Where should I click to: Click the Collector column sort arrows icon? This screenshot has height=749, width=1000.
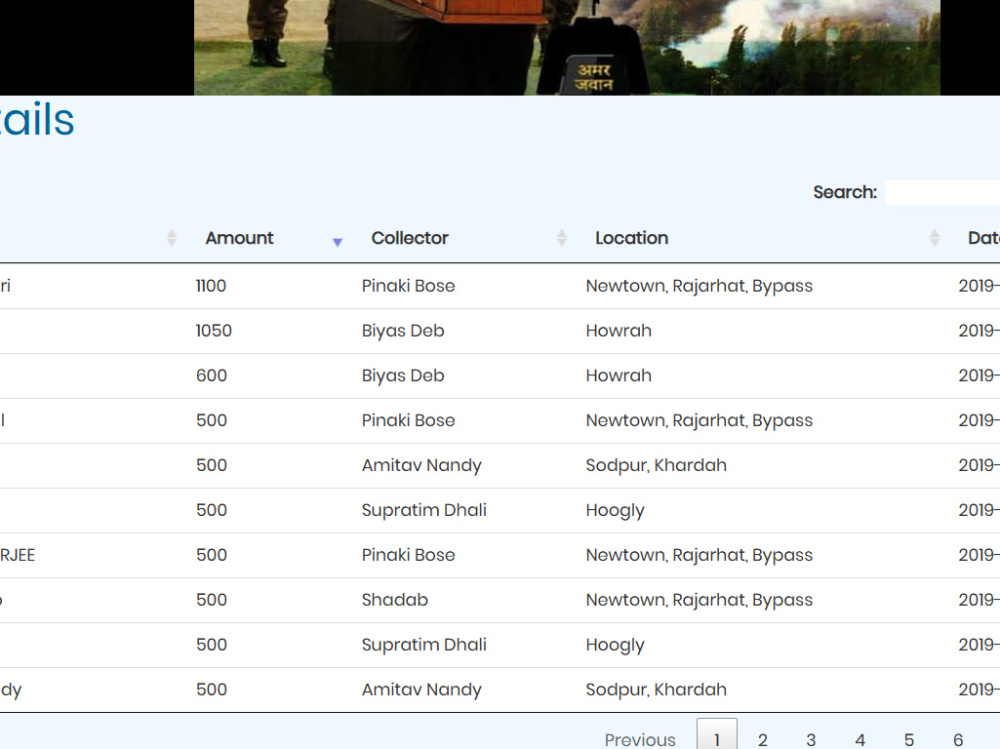pos(562,238)
